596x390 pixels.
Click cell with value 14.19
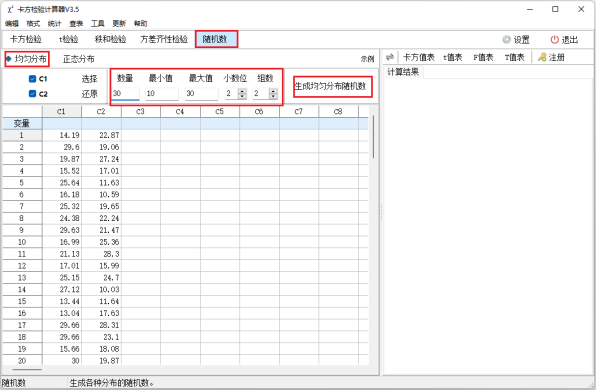click(x=62, y=135)
